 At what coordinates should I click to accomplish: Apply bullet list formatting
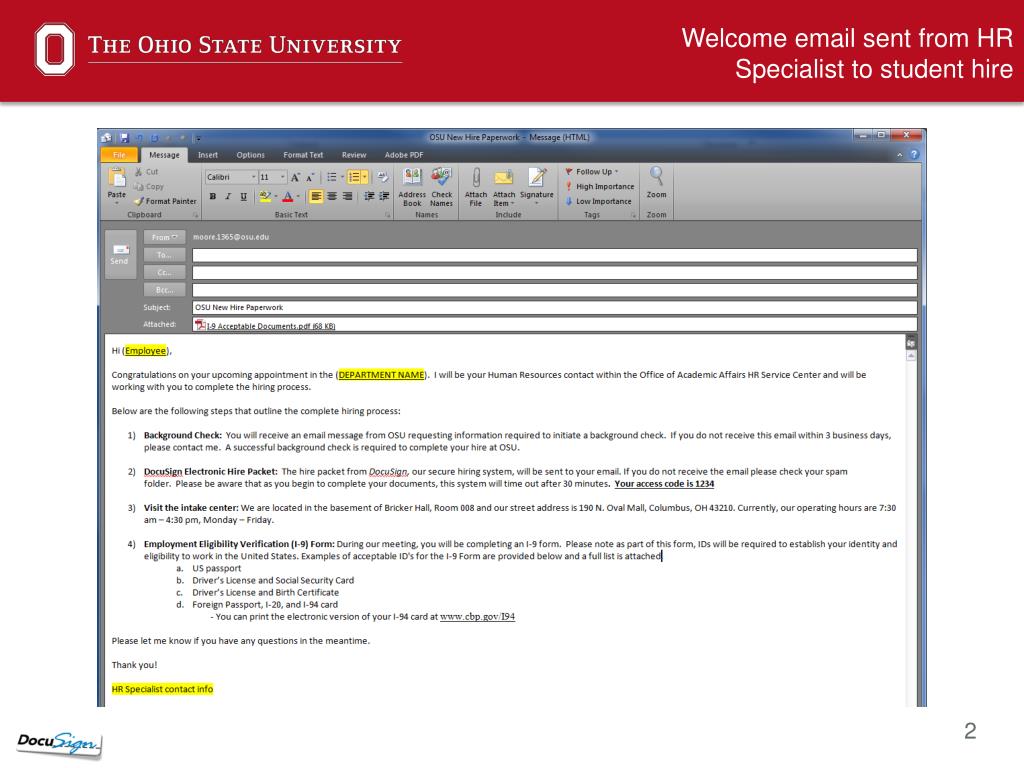pos(333,178)
